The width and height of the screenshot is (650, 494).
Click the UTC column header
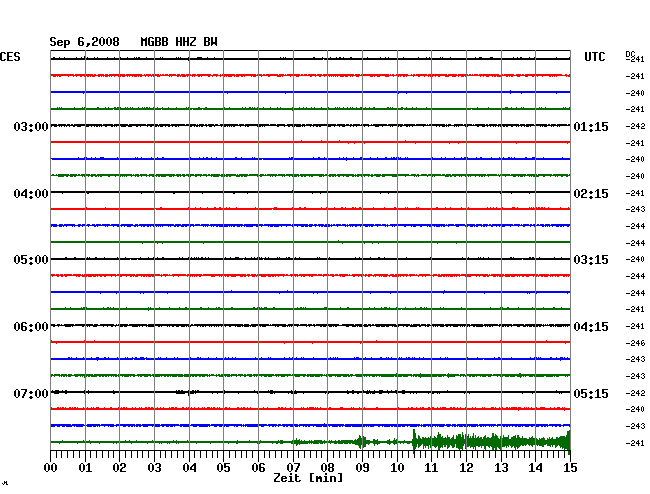(x=594, y=57)
